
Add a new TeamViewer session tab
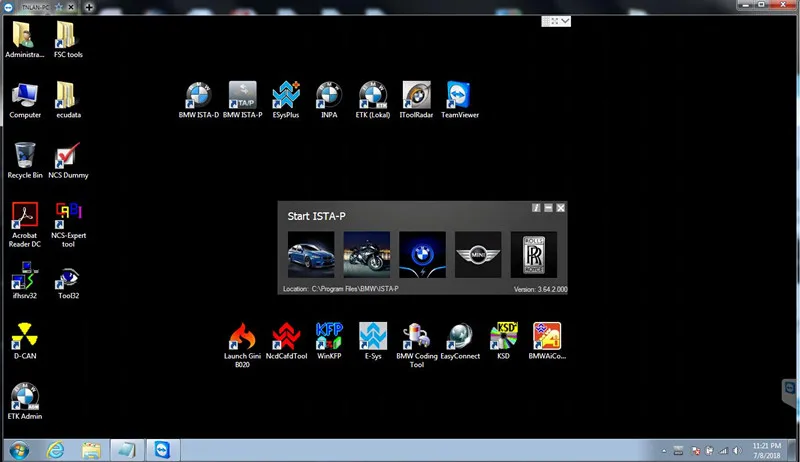click(89, 7)
